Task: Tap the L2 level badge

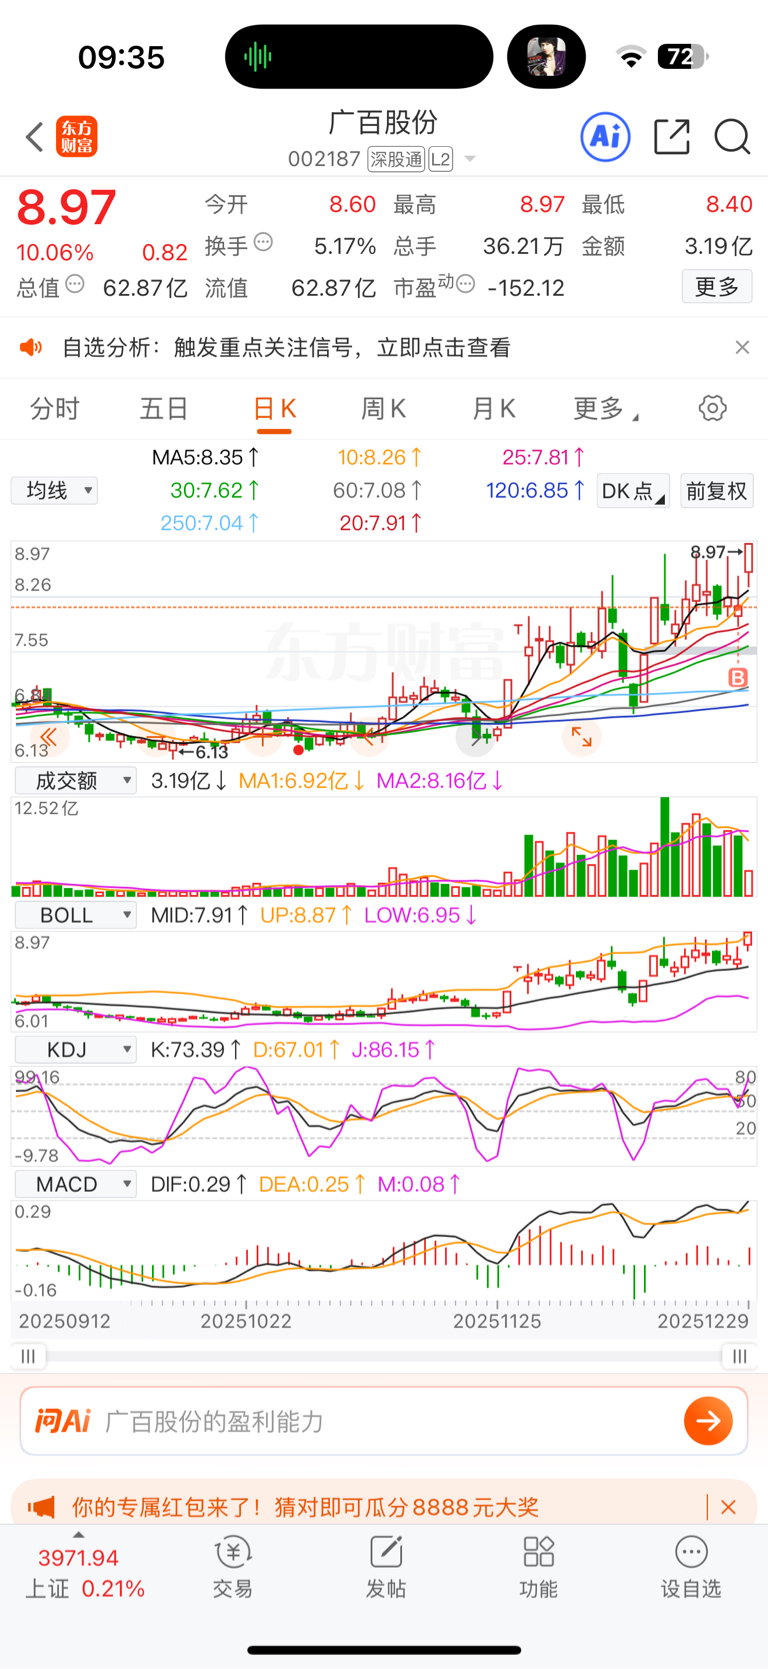Action: click(x=441, y=159)
